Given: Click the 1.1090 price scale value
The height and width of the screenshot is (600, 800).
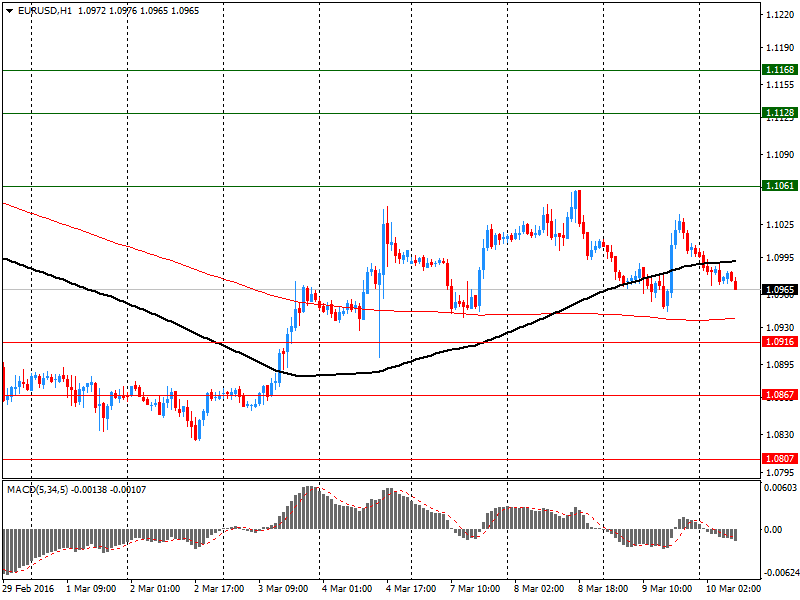Looking at the screenshot, I should click(x=780, y=155).
